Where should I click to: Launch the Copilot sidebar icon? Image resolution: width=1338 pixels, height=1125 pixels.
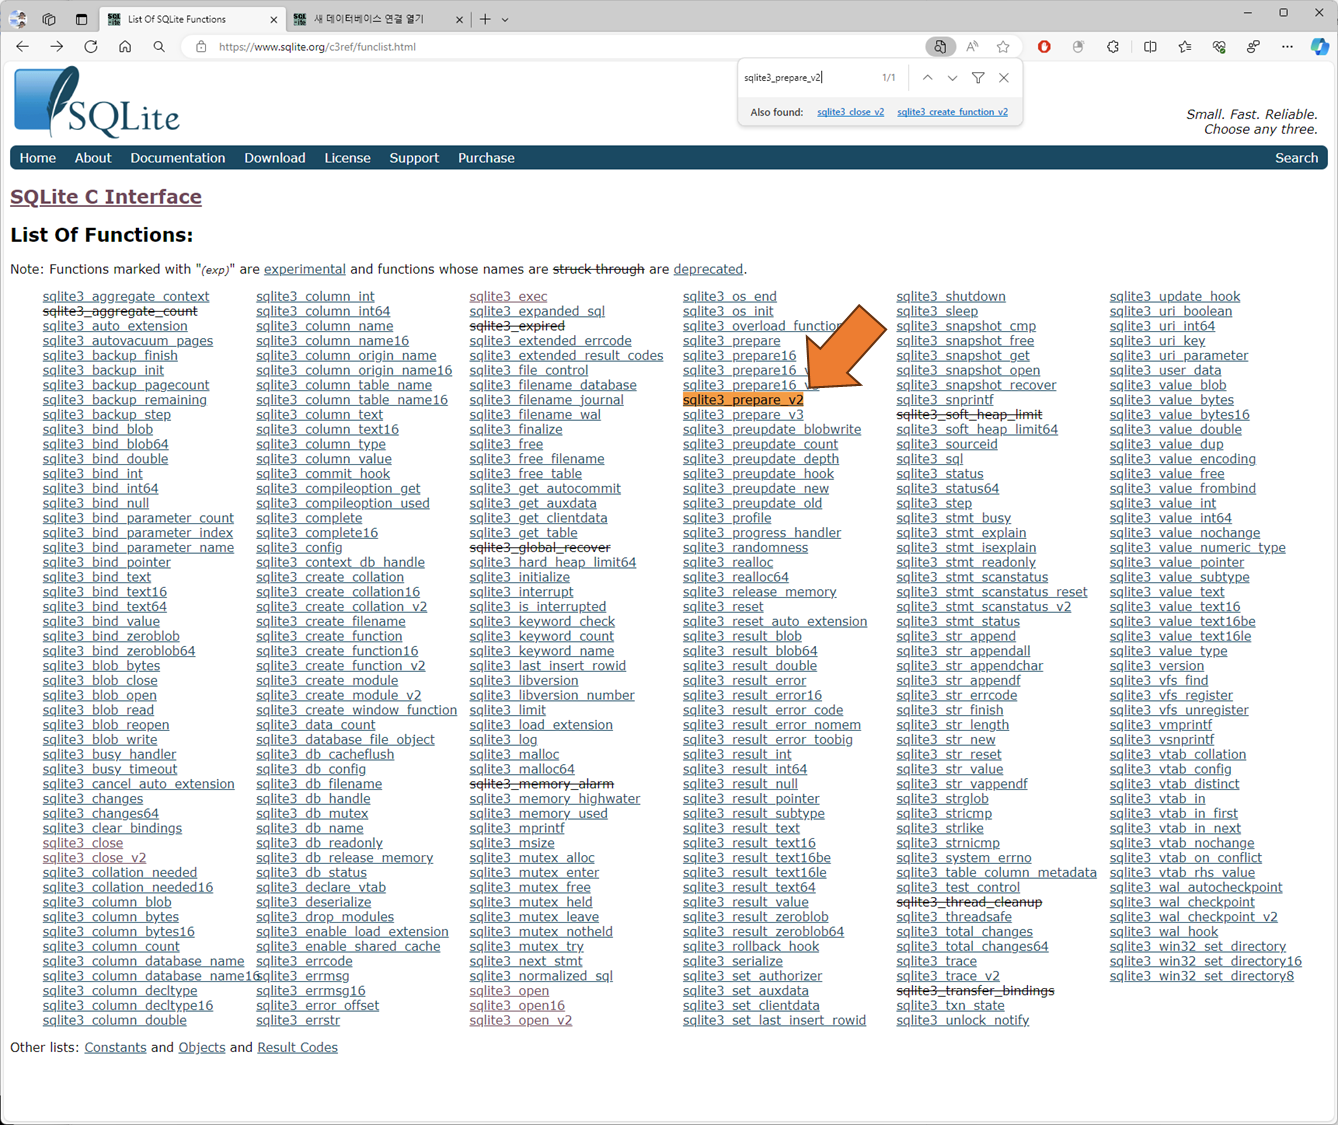pyautogui.click(x=1320, y=47)
